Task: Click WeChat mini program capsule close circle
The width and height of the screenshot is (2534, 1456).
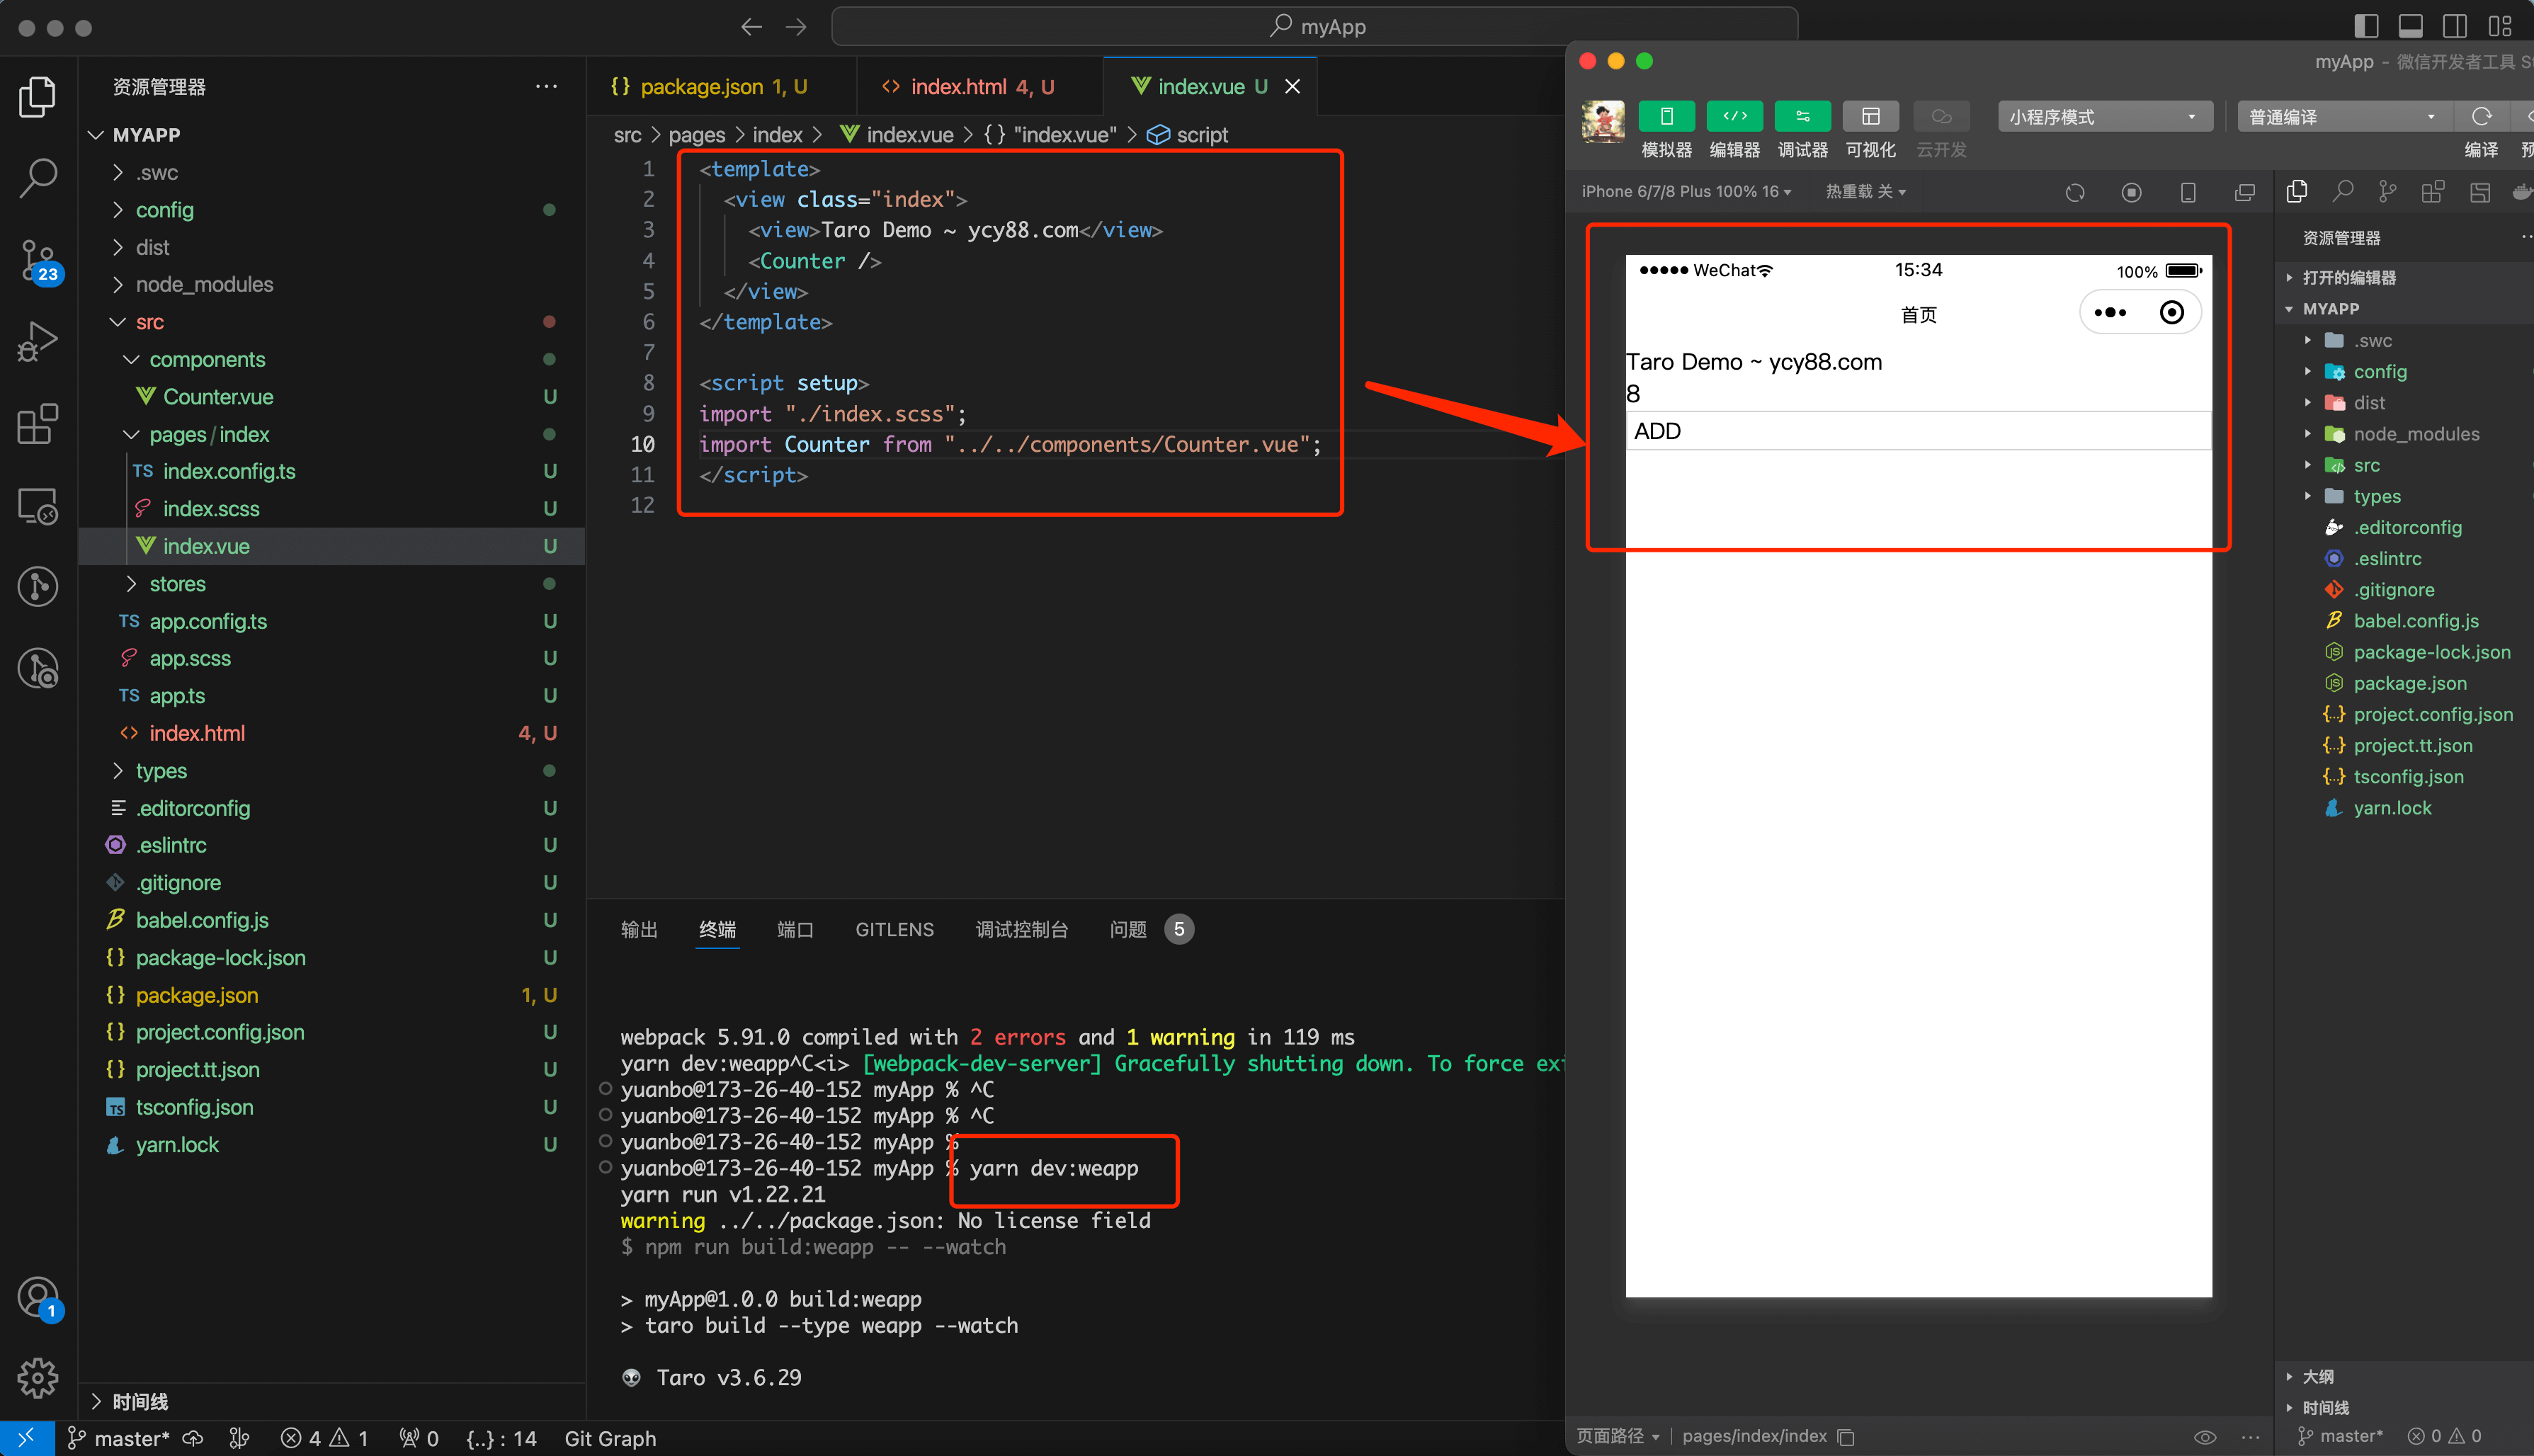Action: coord(2171,313)
